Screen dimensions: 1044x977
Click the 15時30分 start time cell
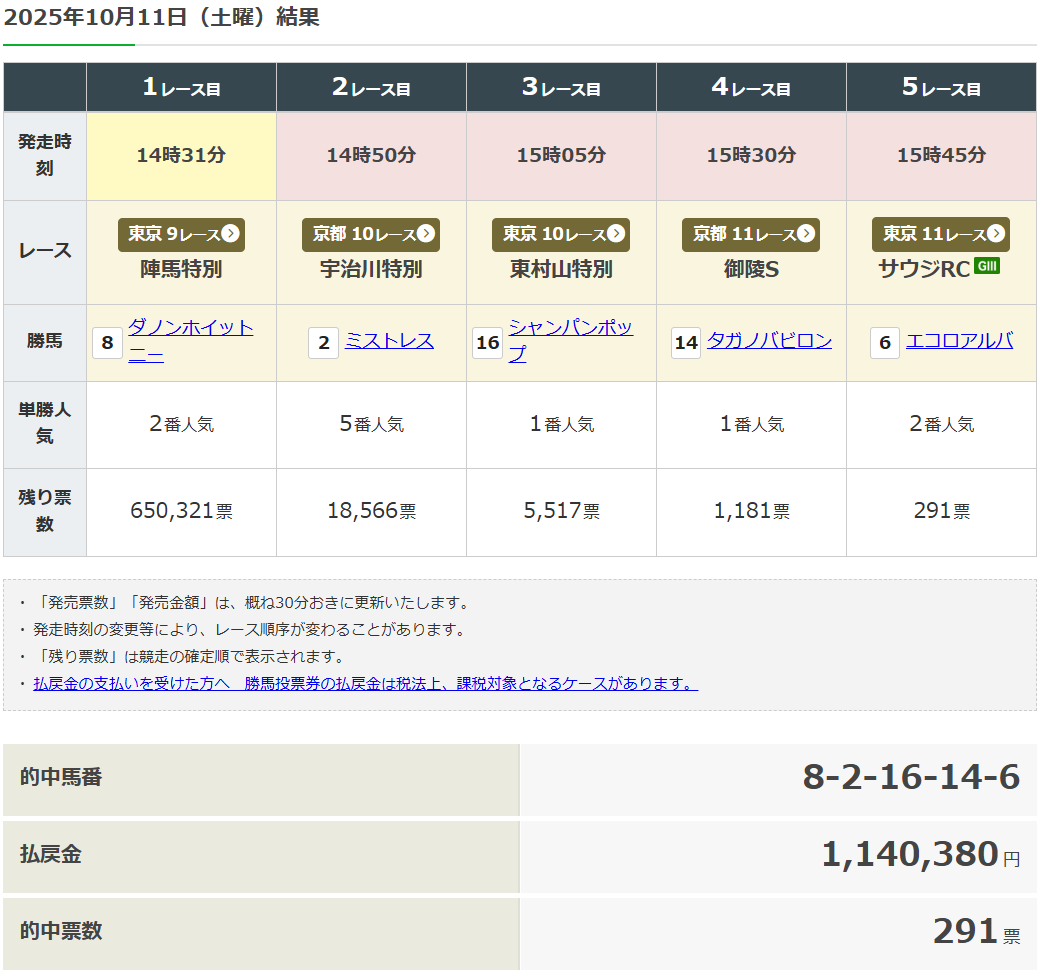point(751,156)
